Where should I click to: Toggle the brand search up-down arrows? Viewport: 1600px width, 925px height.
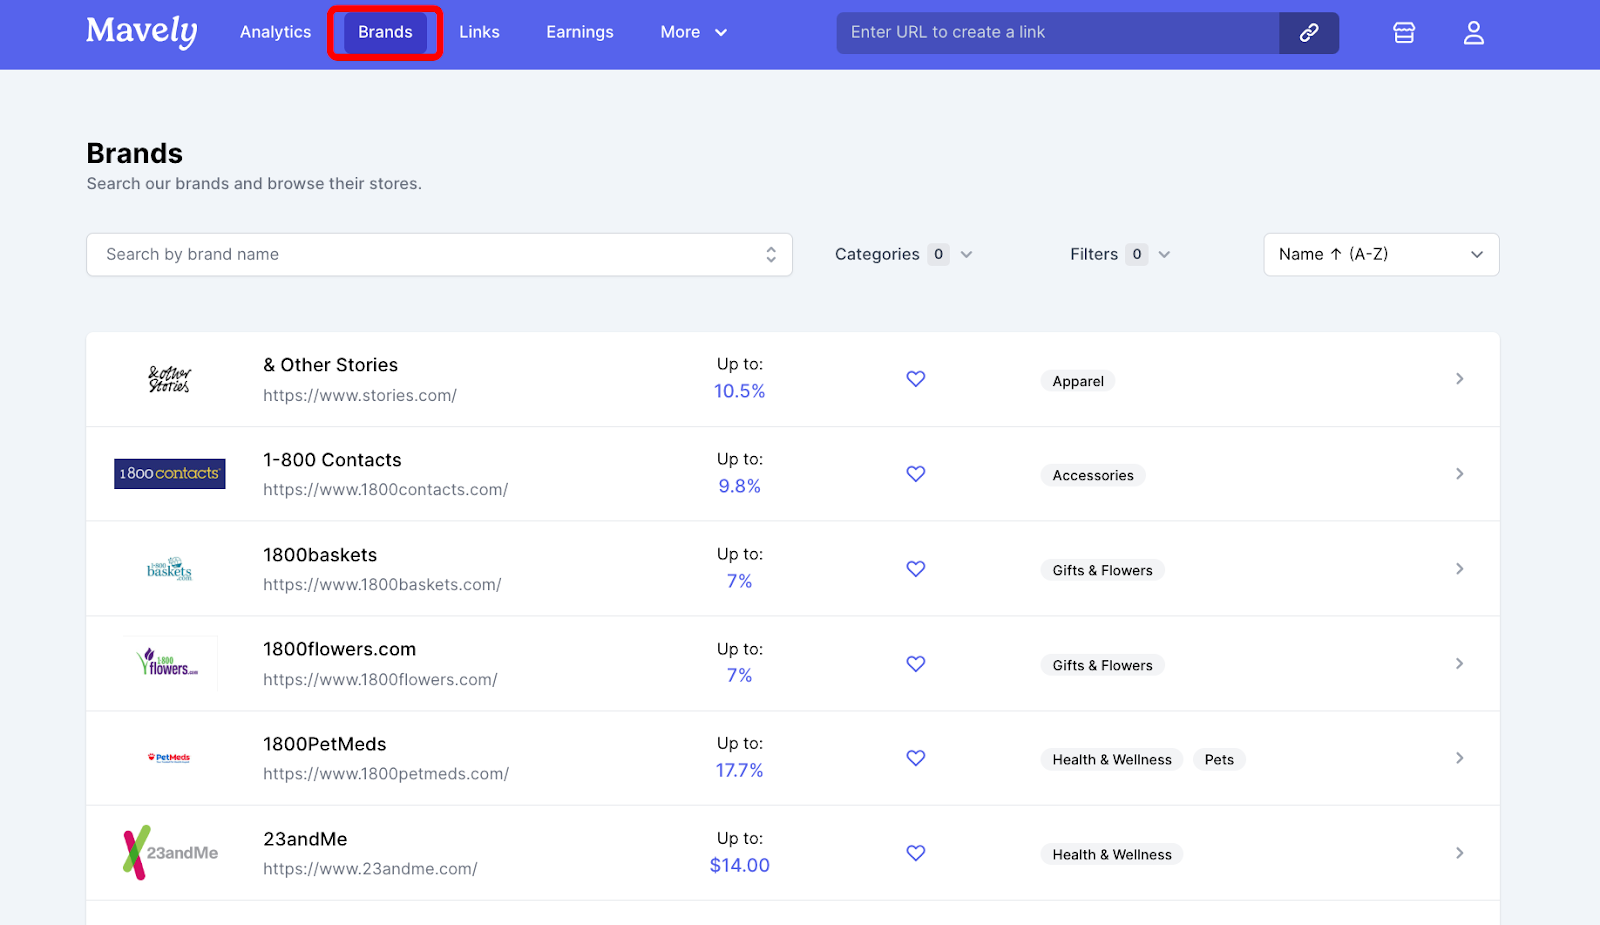tap(771, 255)
